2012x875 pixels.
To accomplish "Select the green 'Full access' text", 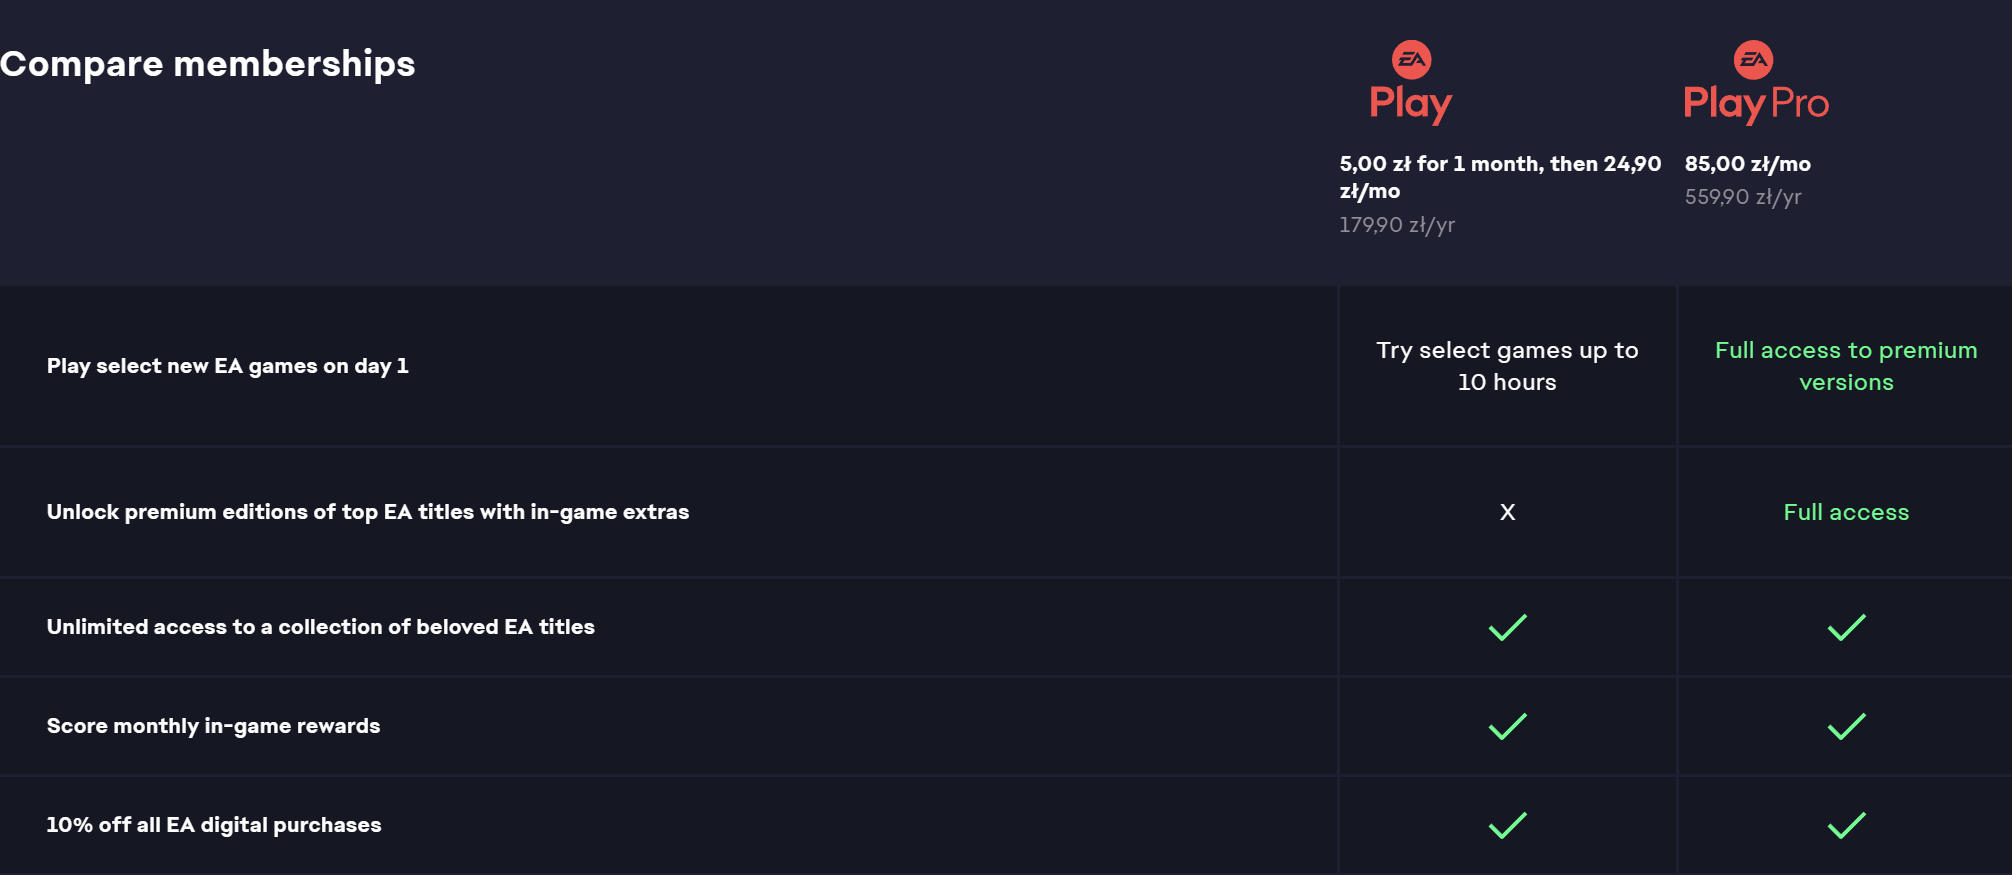I will (x=1846, y=512).
